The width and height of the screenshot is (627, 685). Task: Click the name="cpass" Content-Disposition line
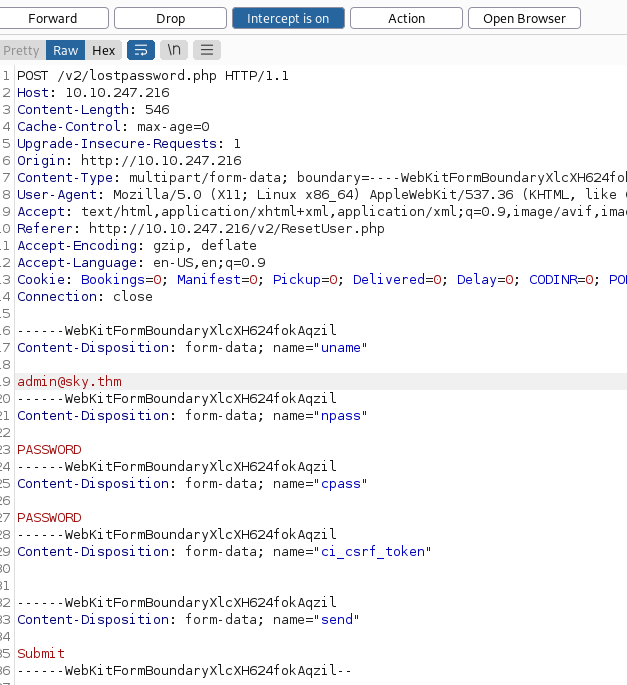tap(192, 484)
